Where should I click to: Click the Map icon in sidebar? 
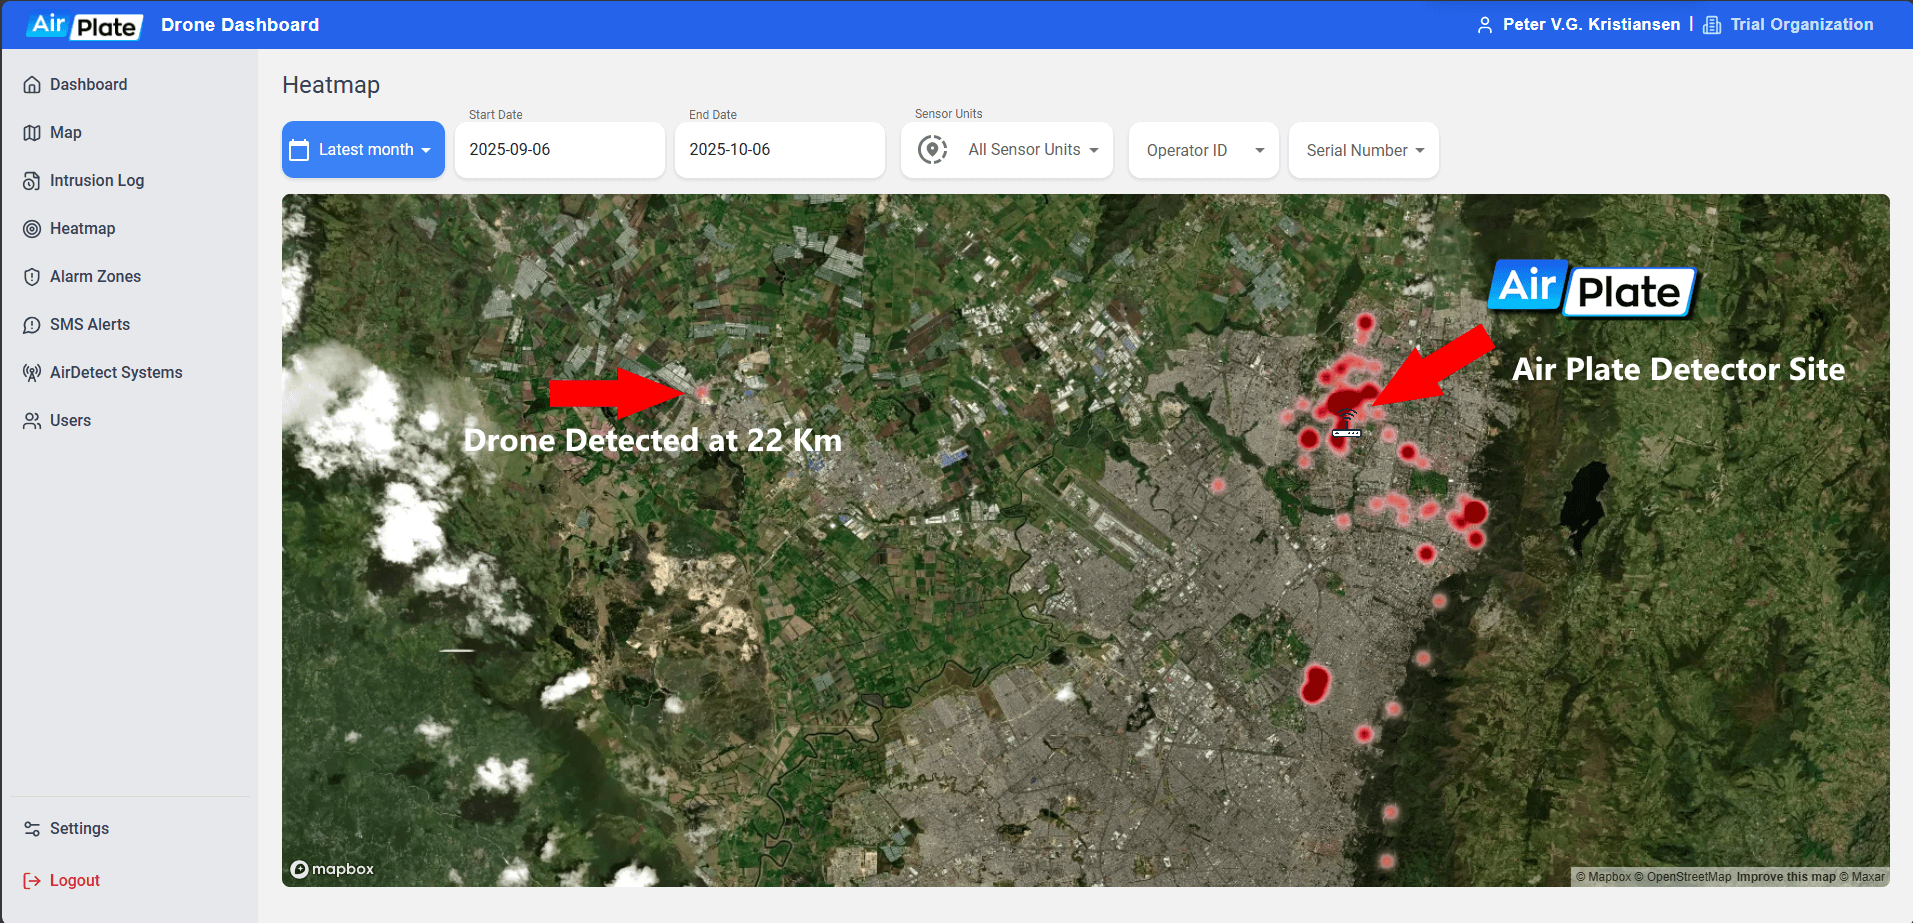(x=32, y=133)
